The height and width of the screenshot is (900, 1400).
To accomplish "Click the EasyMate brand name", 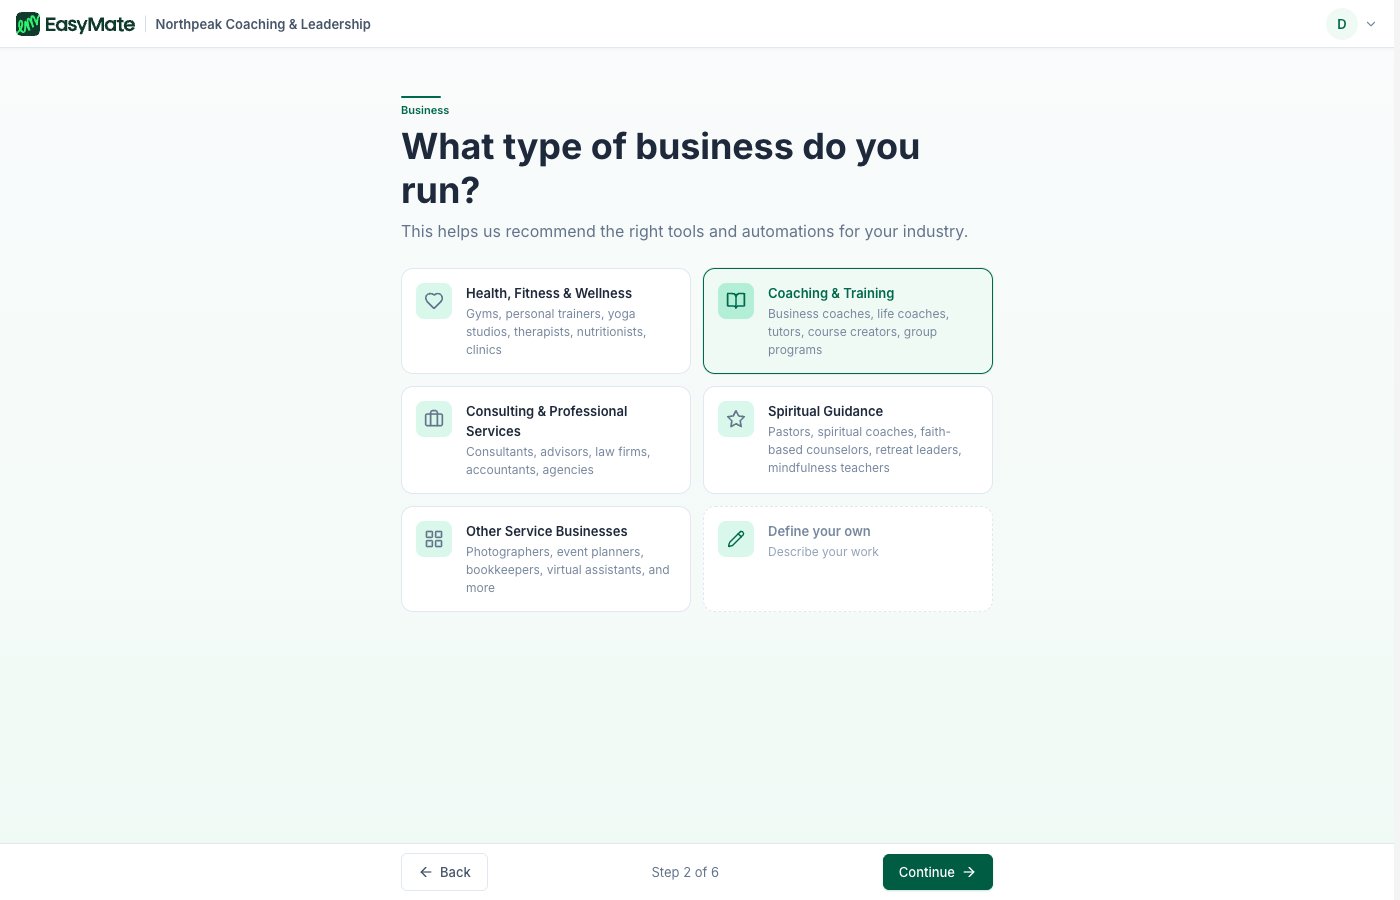I will 90,24.
